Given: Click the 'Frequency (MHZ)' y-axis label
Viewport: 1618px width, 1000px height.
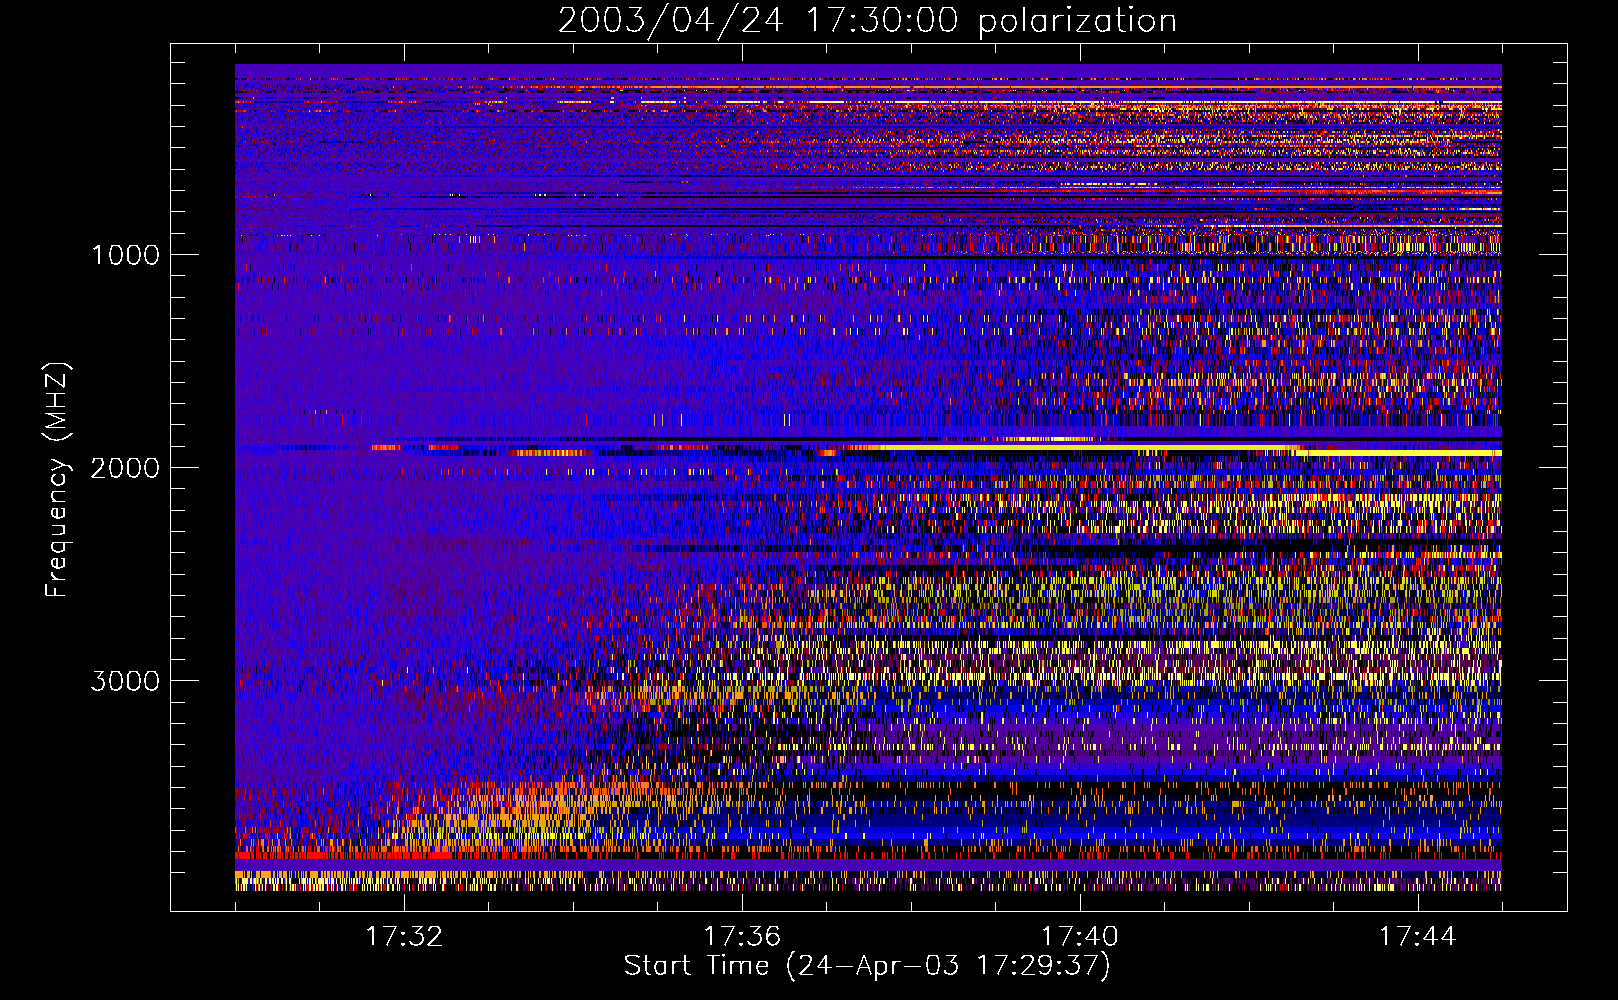Looking at the screenshot, I should click(x=57, y=480).
